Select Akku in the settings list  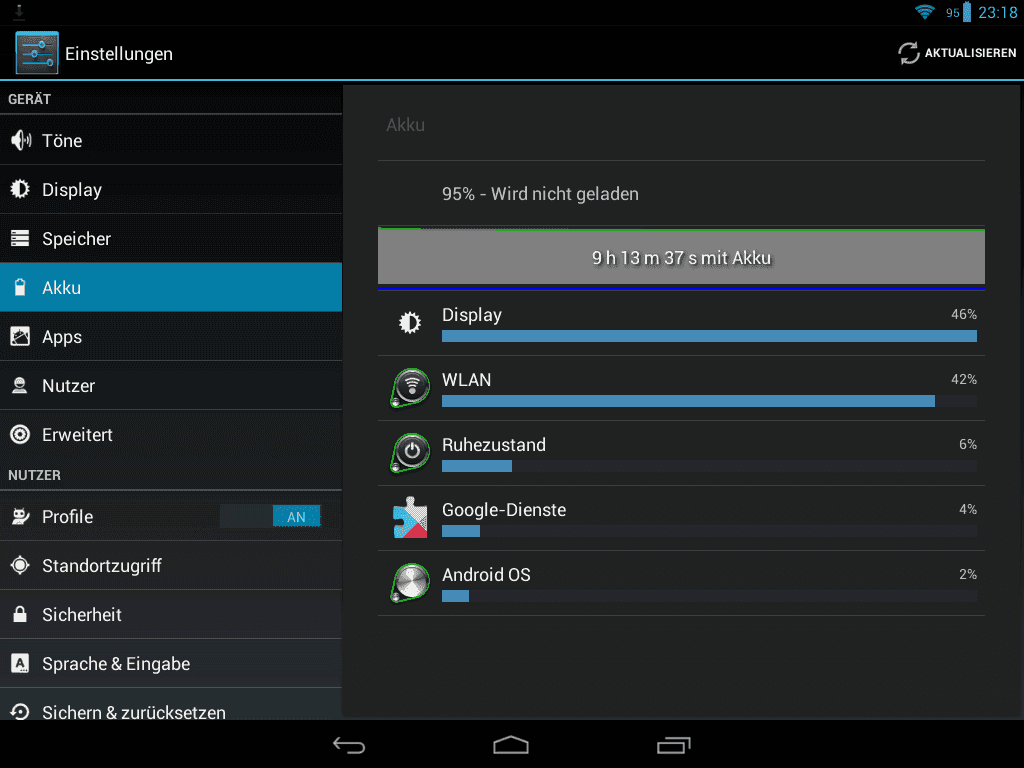171,287
